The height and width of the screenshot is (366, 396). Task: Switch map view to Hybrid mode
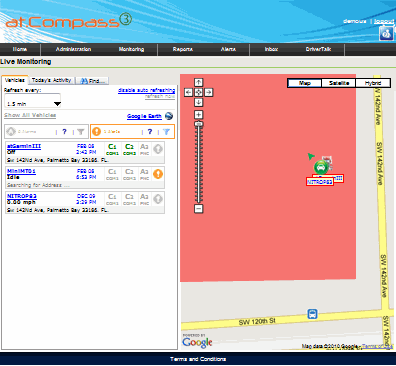click(x=373, y=83)
